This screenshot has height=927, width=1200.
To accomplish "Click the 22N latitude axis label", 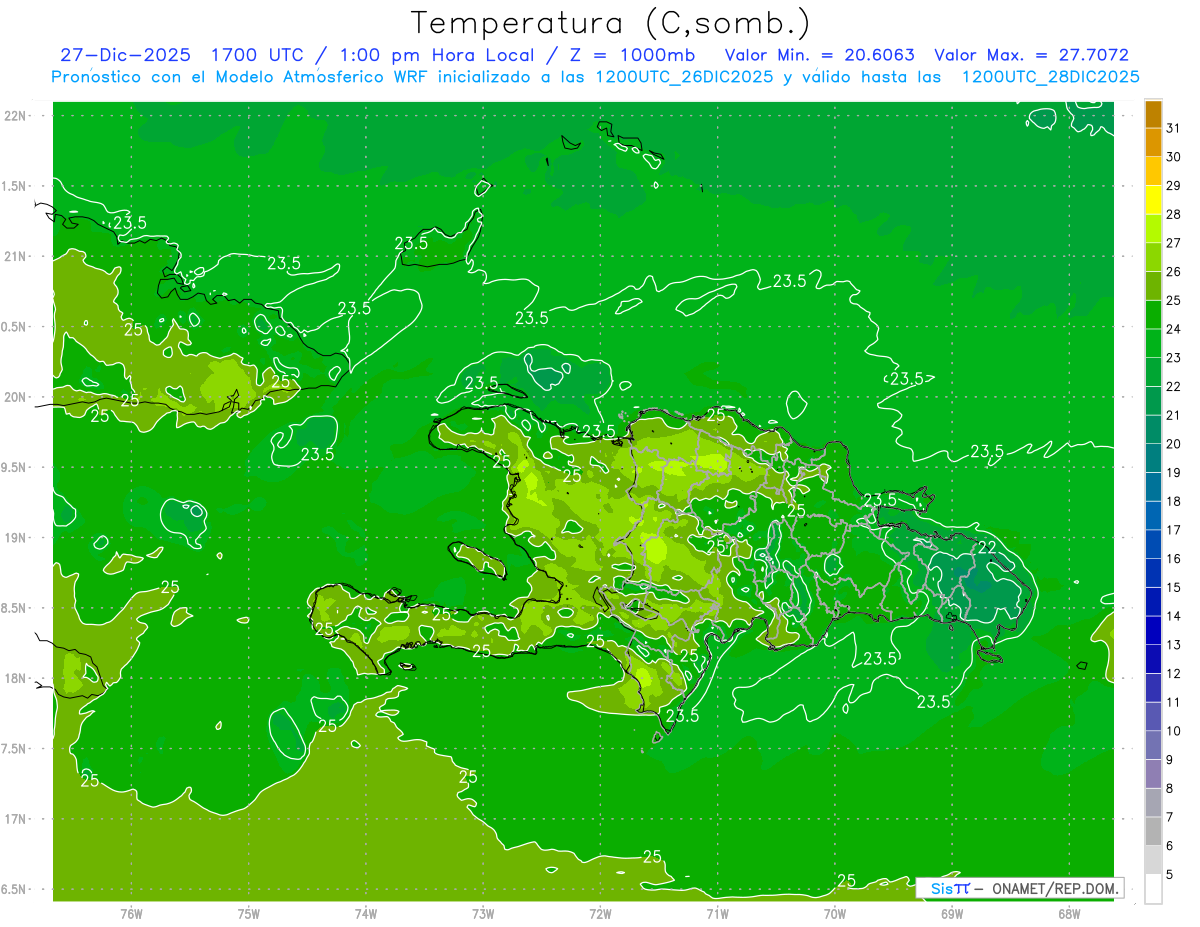I will coord(16,115).
